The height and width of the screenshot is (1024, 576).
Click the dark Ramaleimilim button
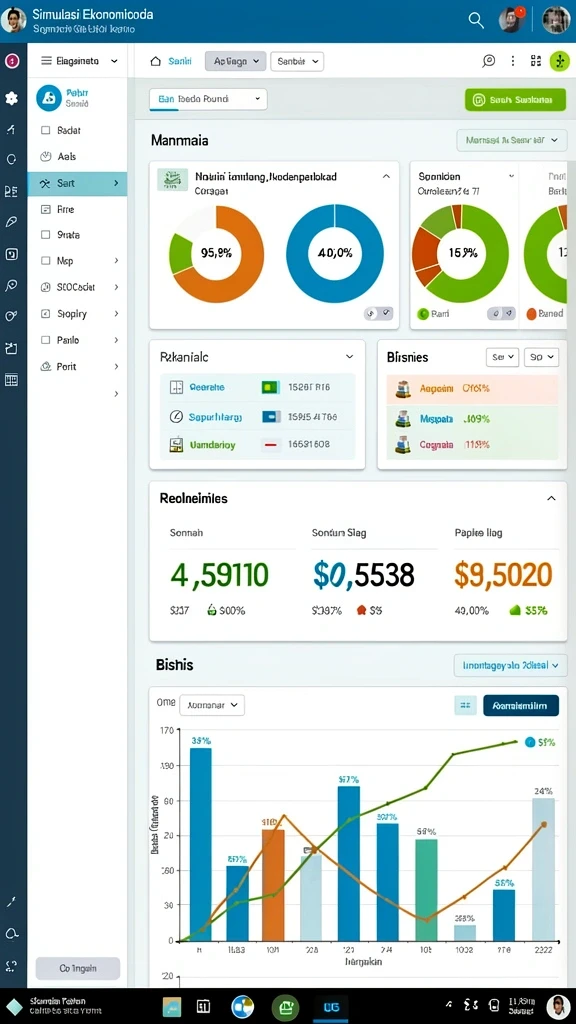[520, 705]
